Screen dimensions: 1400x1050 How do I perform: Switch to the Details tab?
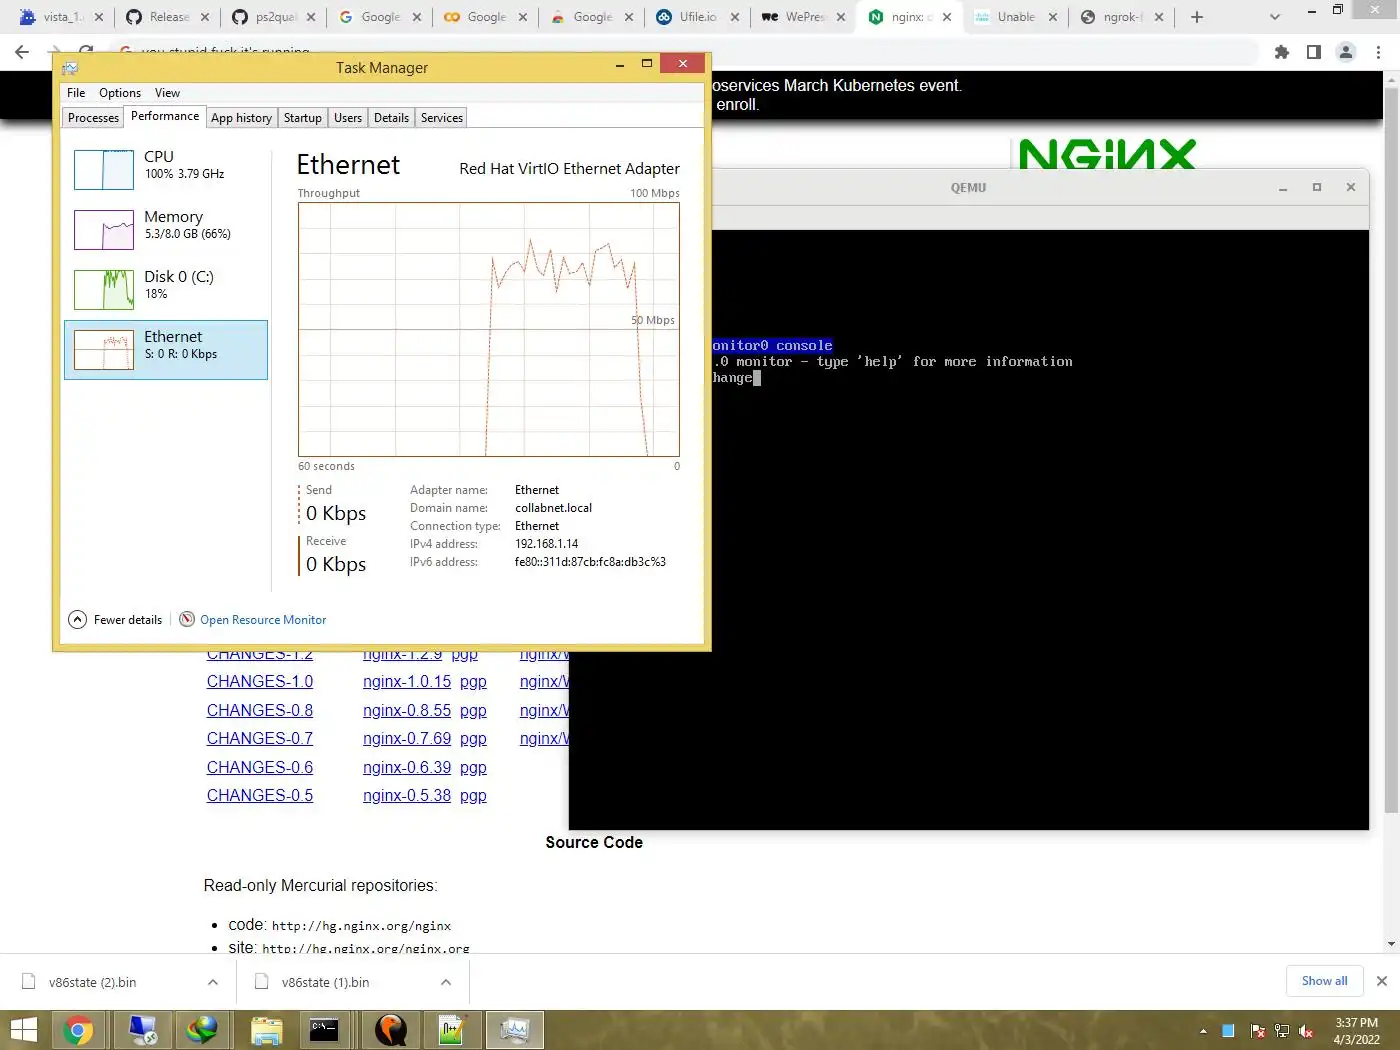click(x=391, y=118)
